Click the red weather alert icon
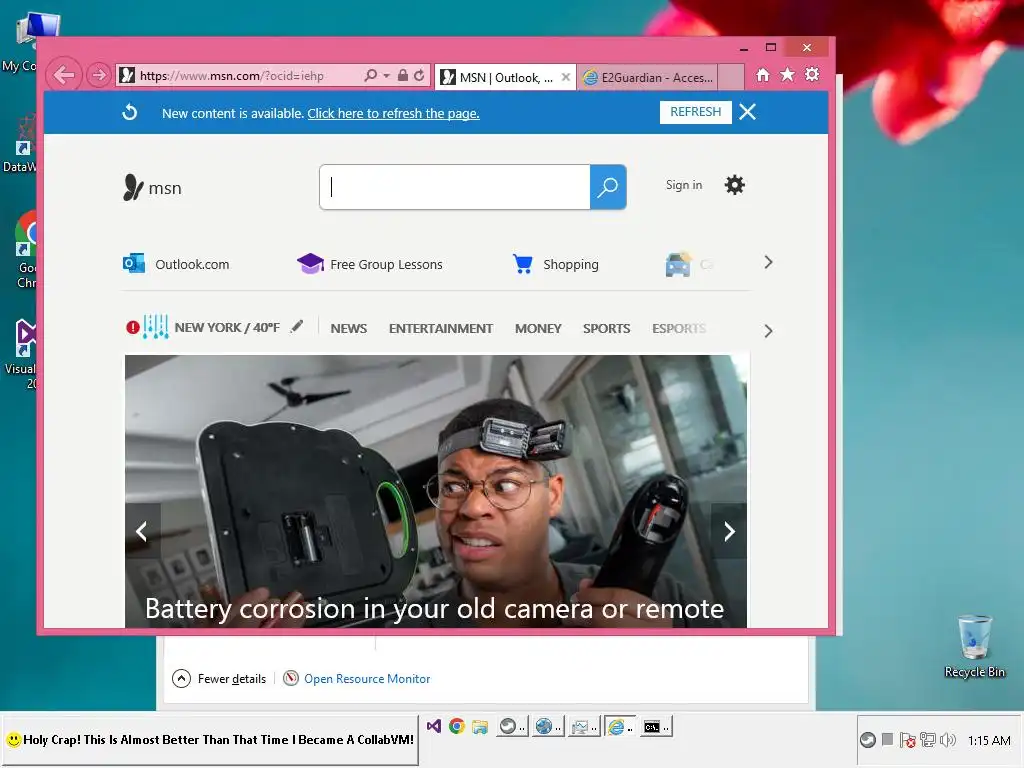The height and width of the screenshot is (768, 1024). coord(133,327)
